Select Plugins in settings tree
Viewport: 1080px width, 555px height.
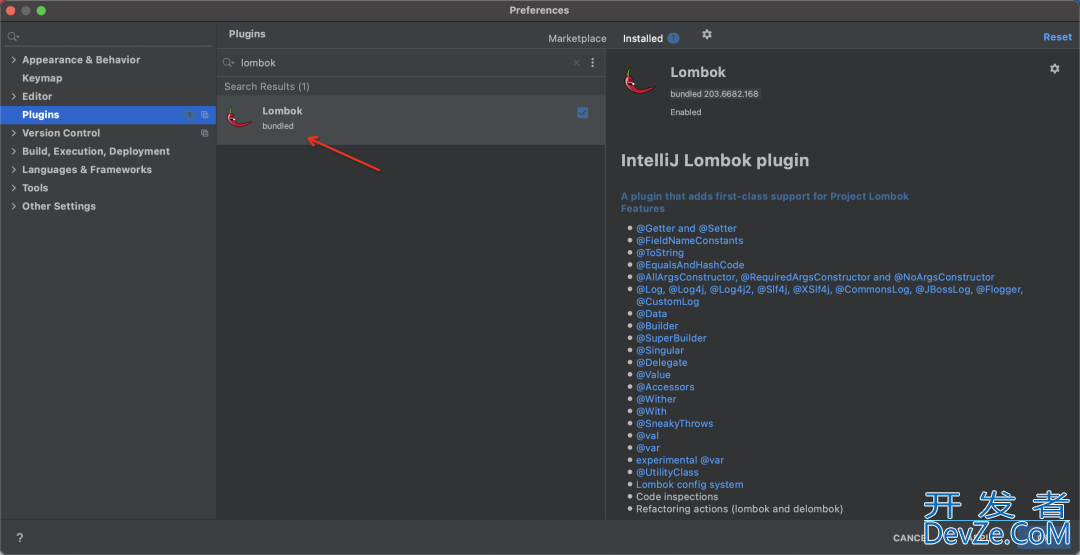[x=41, y=115]
